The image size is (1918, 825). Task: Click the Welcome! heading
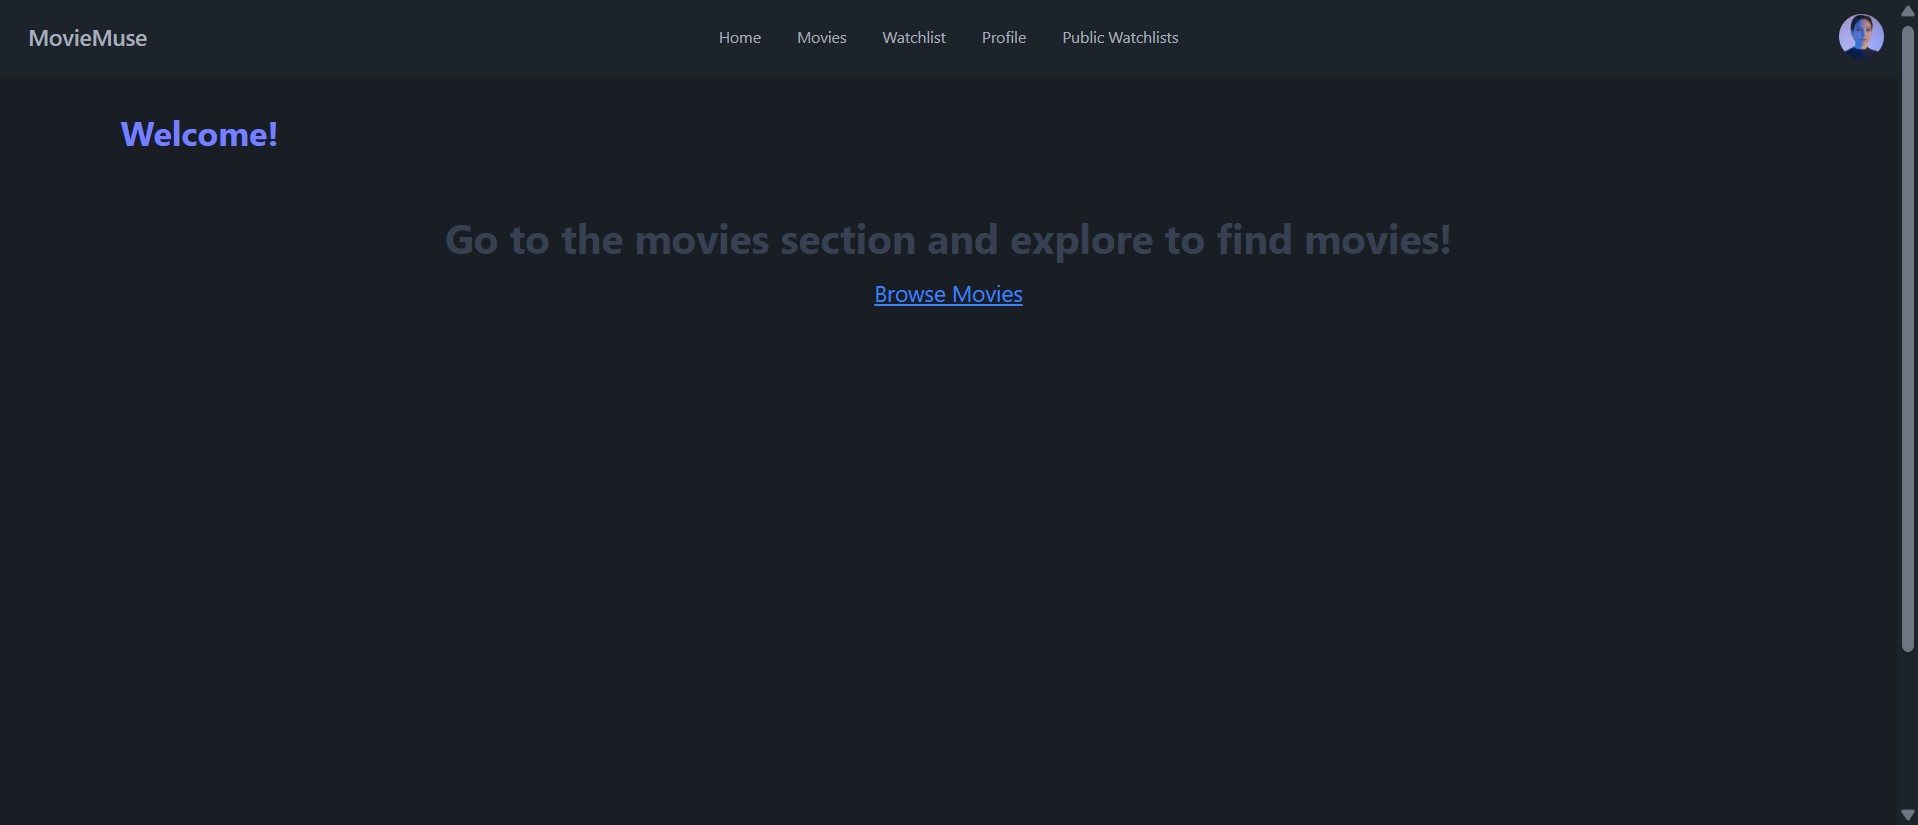(x=199, y=134)
